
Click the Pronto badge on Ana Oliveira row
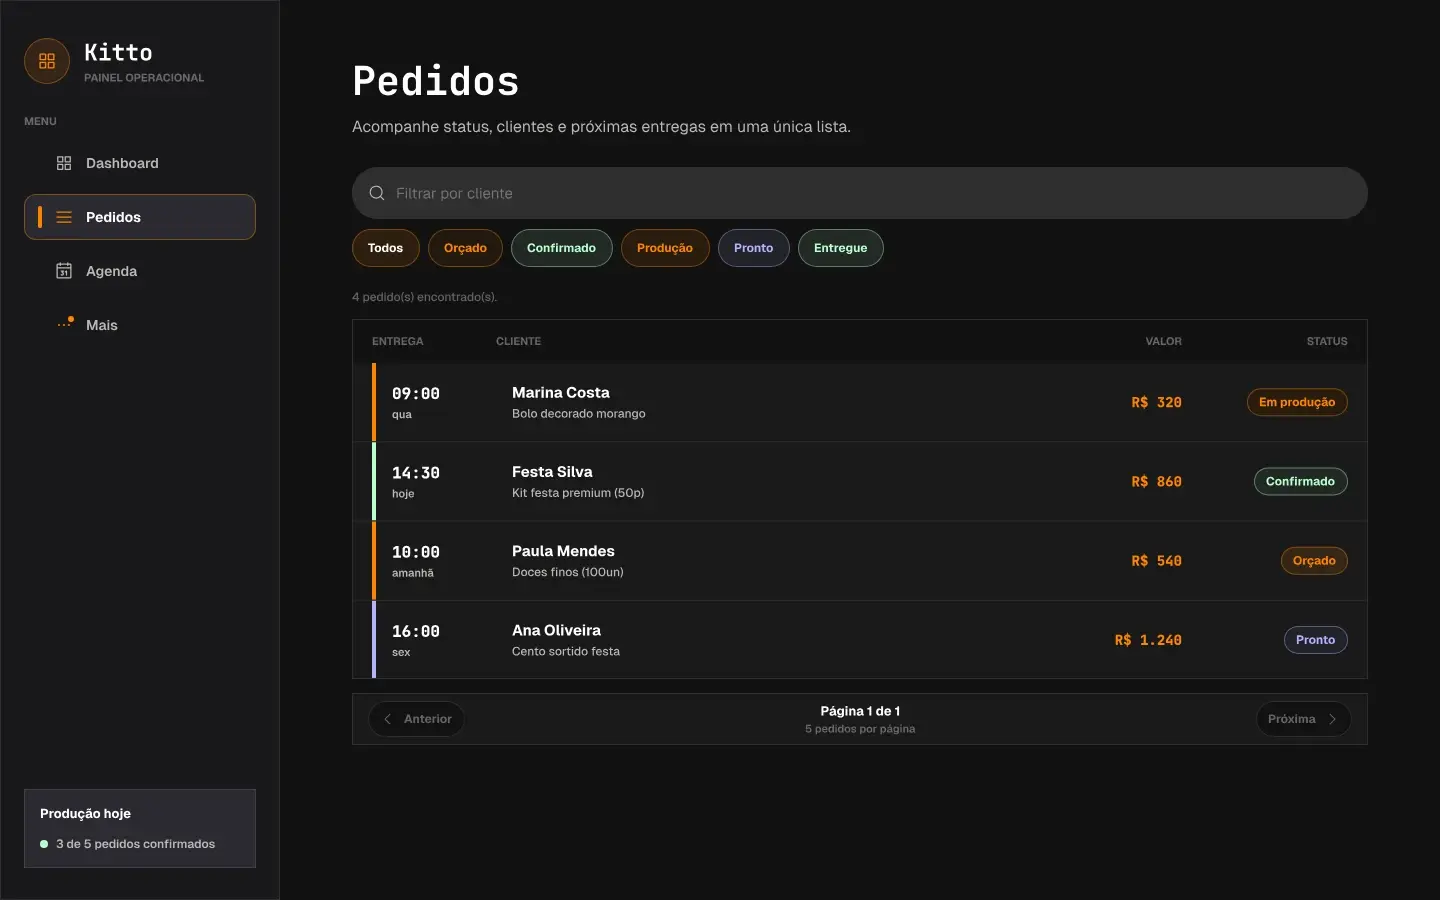(1315, 640)
